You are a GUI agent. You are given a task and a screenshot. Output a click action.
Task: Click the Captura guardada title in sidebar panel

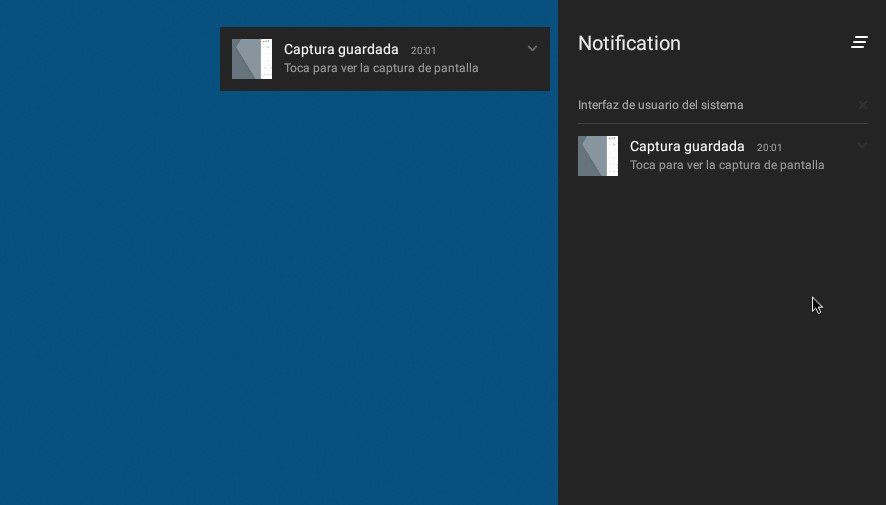click(687, 146)
